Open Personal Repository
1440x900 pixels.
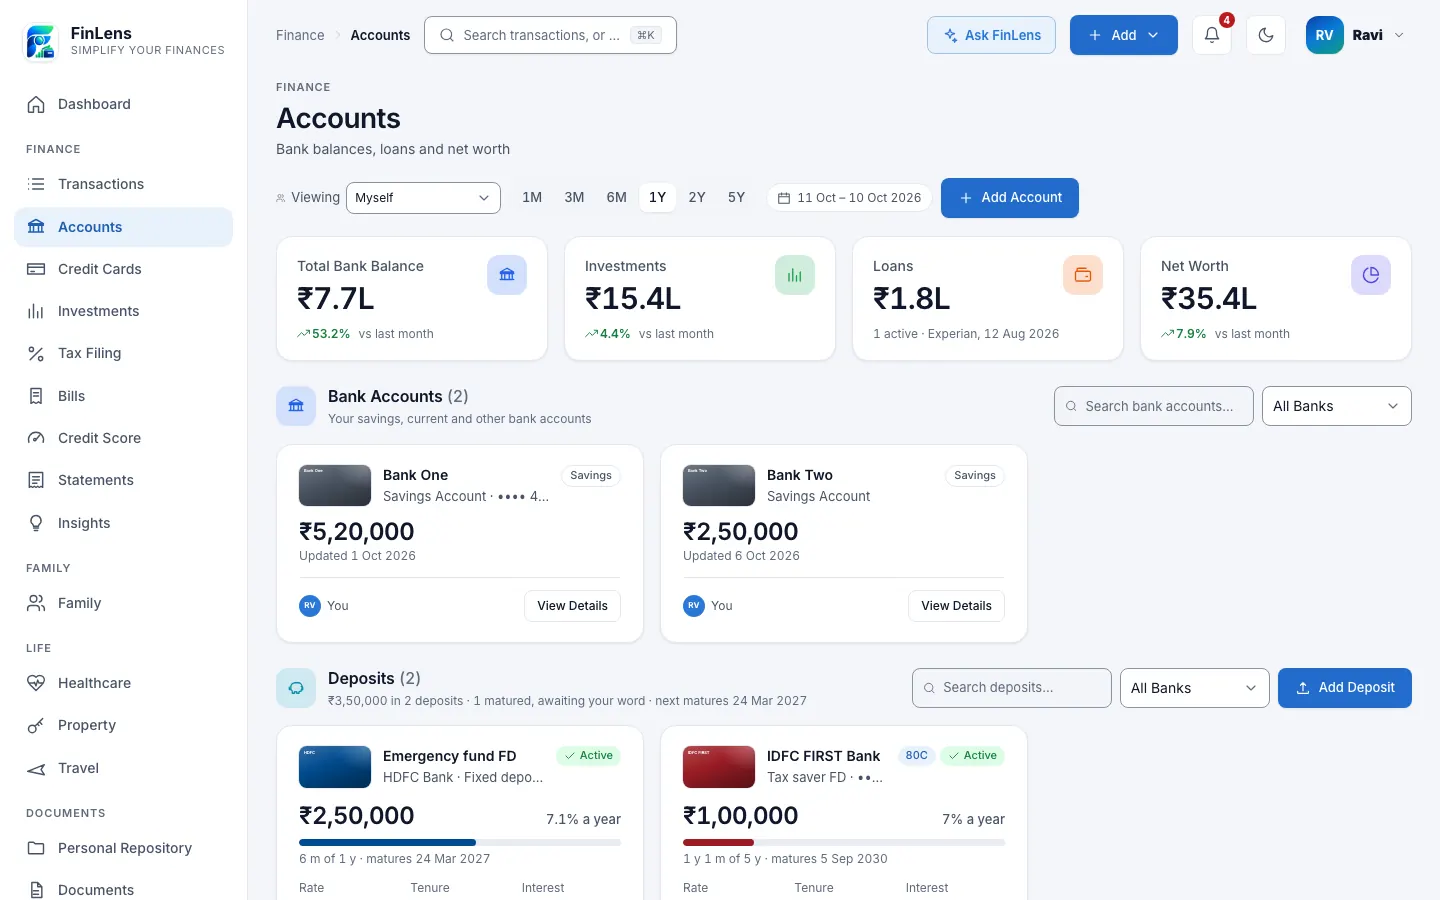[x=124, y=848]
